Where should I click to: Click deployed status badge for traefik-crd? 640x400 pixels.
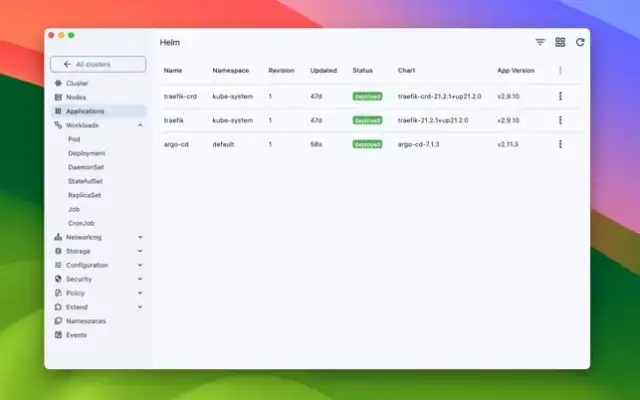pos(367,96)
